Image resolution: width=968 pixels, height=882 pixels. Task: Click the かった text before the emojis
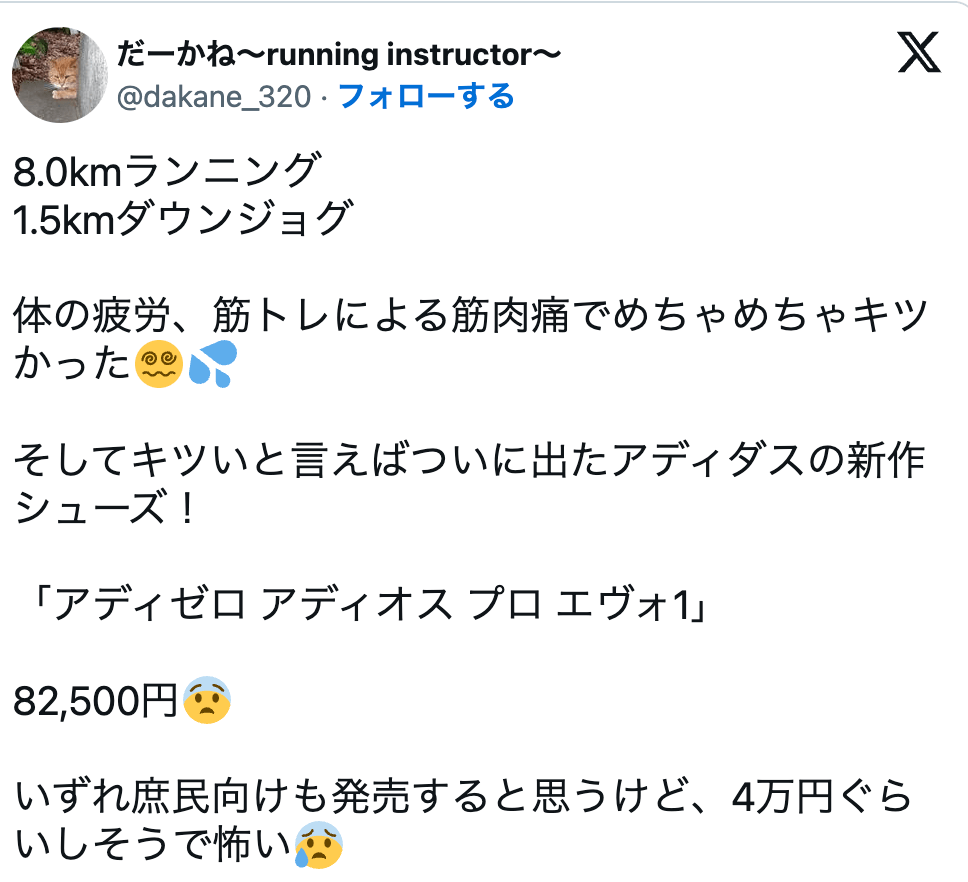pyautogui.click(x=72, y=366)
